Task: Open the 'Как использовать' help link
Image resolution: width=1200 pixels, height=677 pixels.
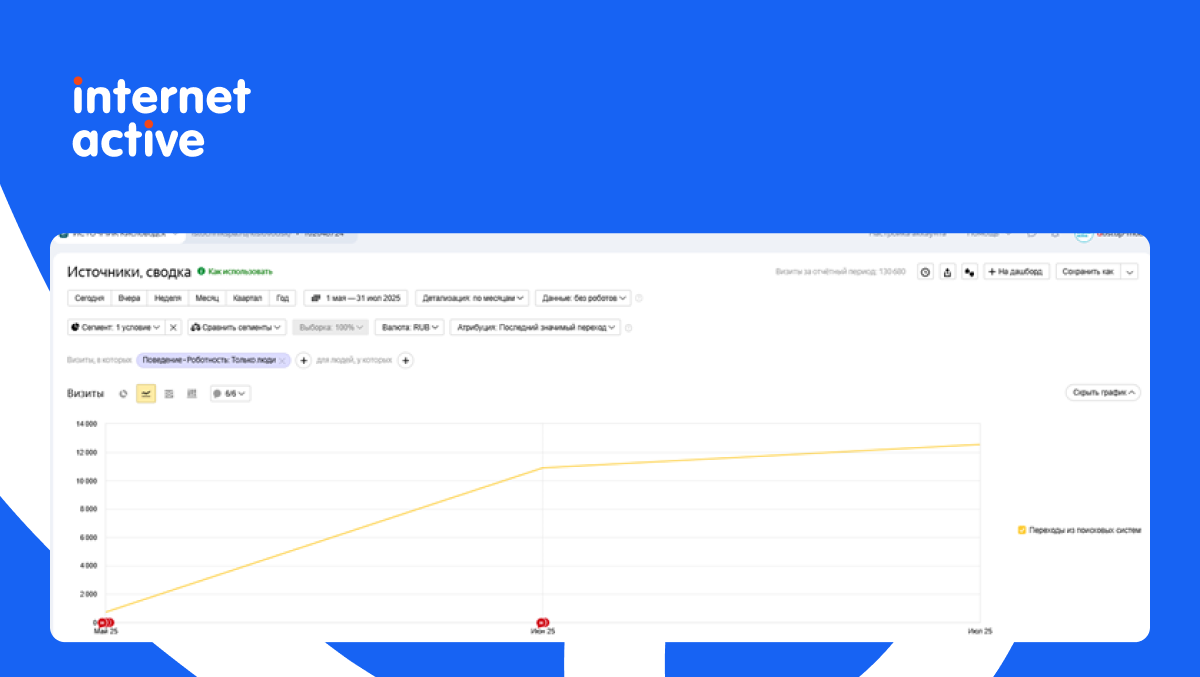Action: (x=235, y=271)
